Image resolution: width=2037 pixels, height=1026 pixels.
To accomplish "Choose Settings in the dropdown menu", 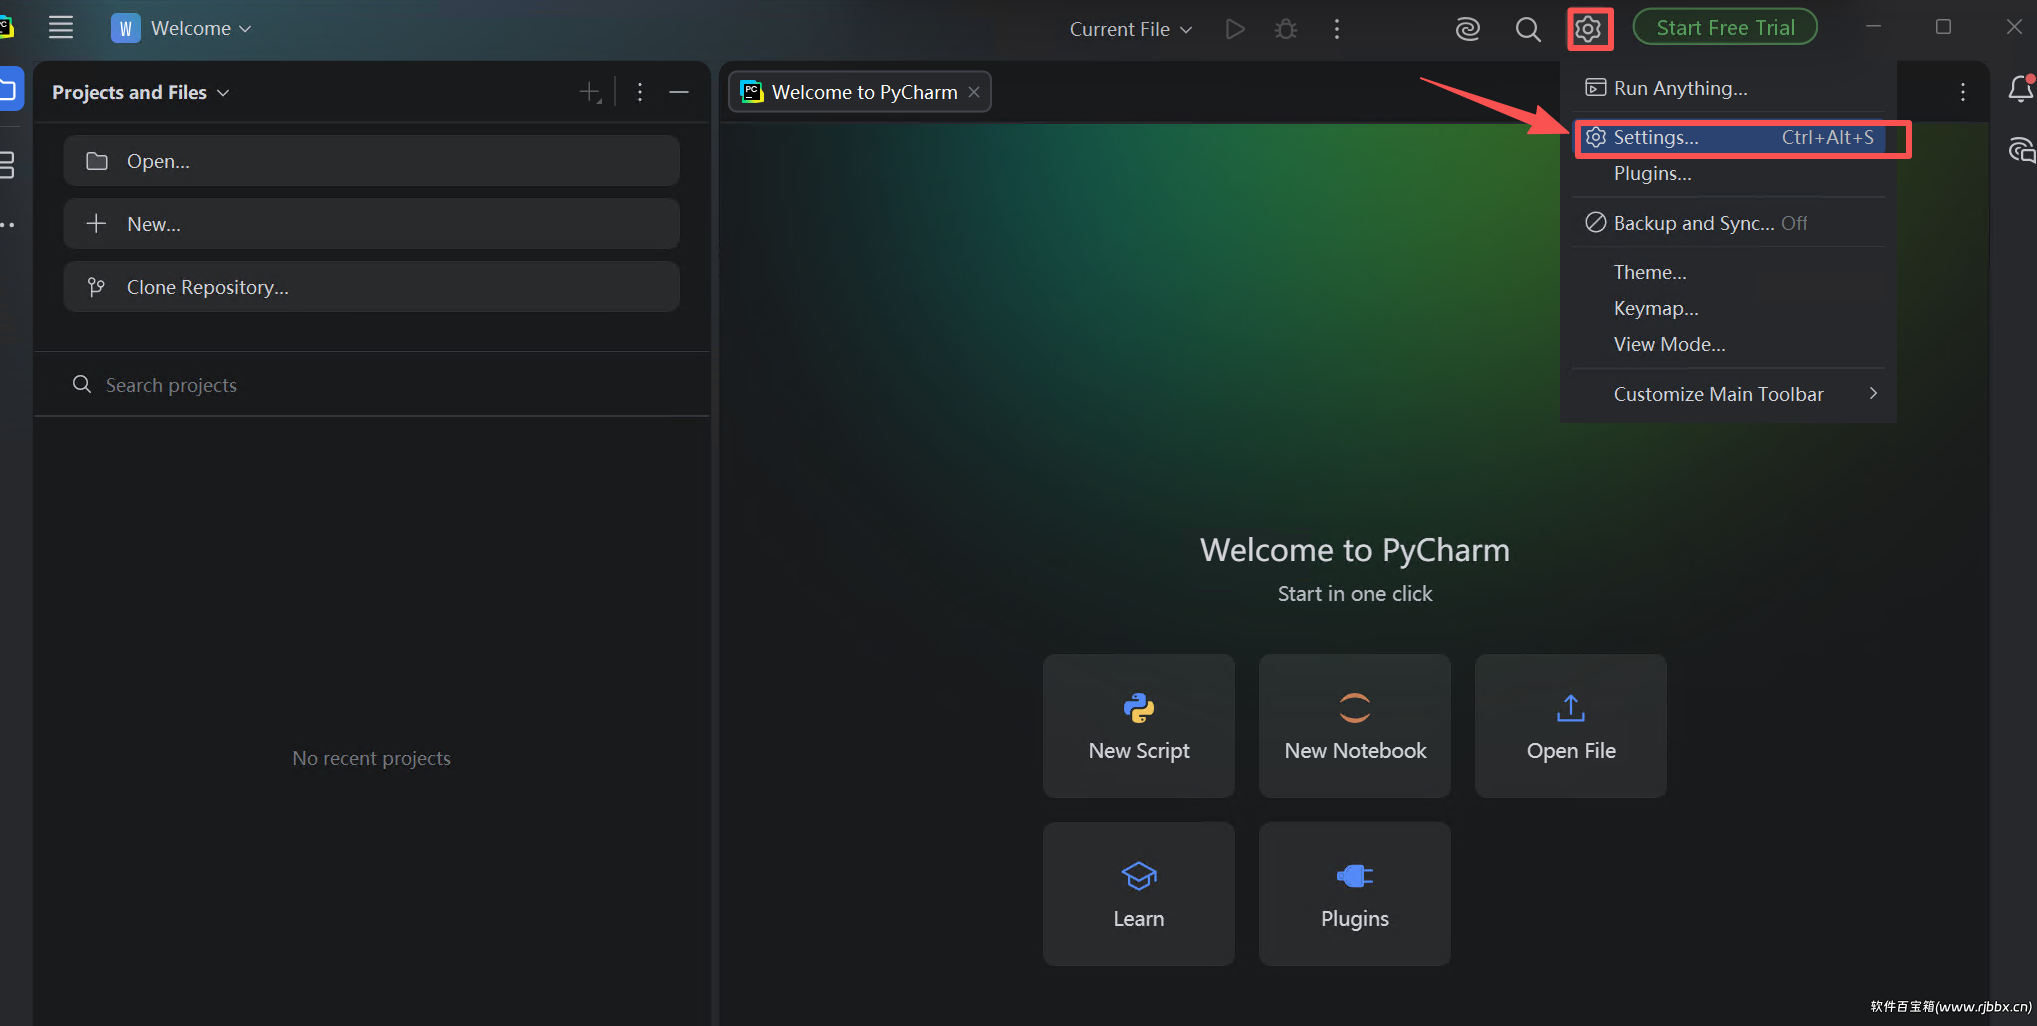I will (x=1728, y=137).
